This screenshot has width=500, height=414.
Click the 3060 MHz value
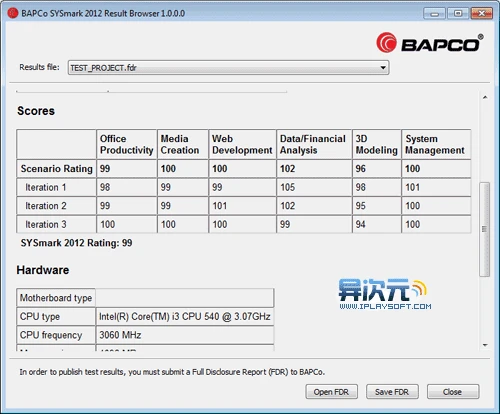tap(120, 335)
